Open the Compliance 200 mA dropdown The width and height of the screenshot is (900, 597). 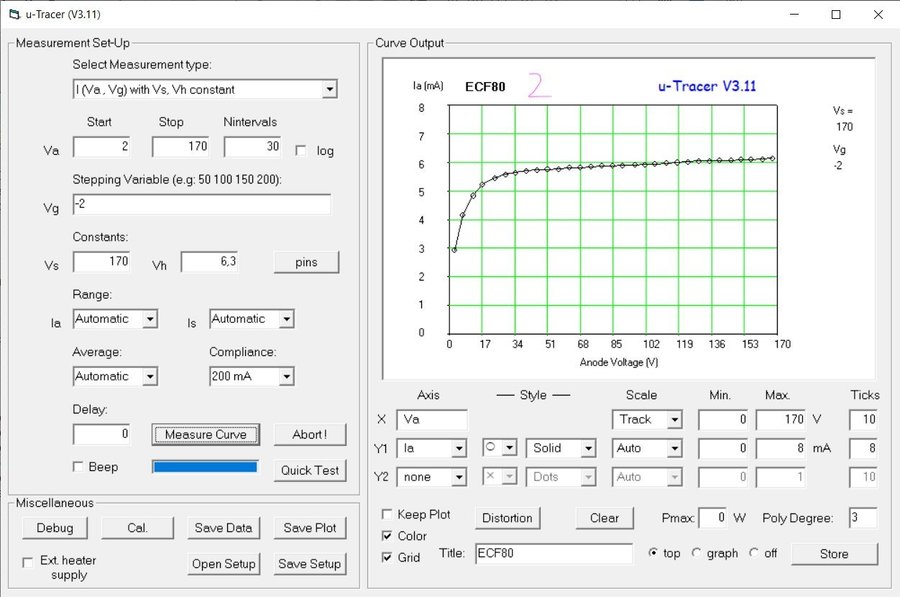[x=286, y=377]
